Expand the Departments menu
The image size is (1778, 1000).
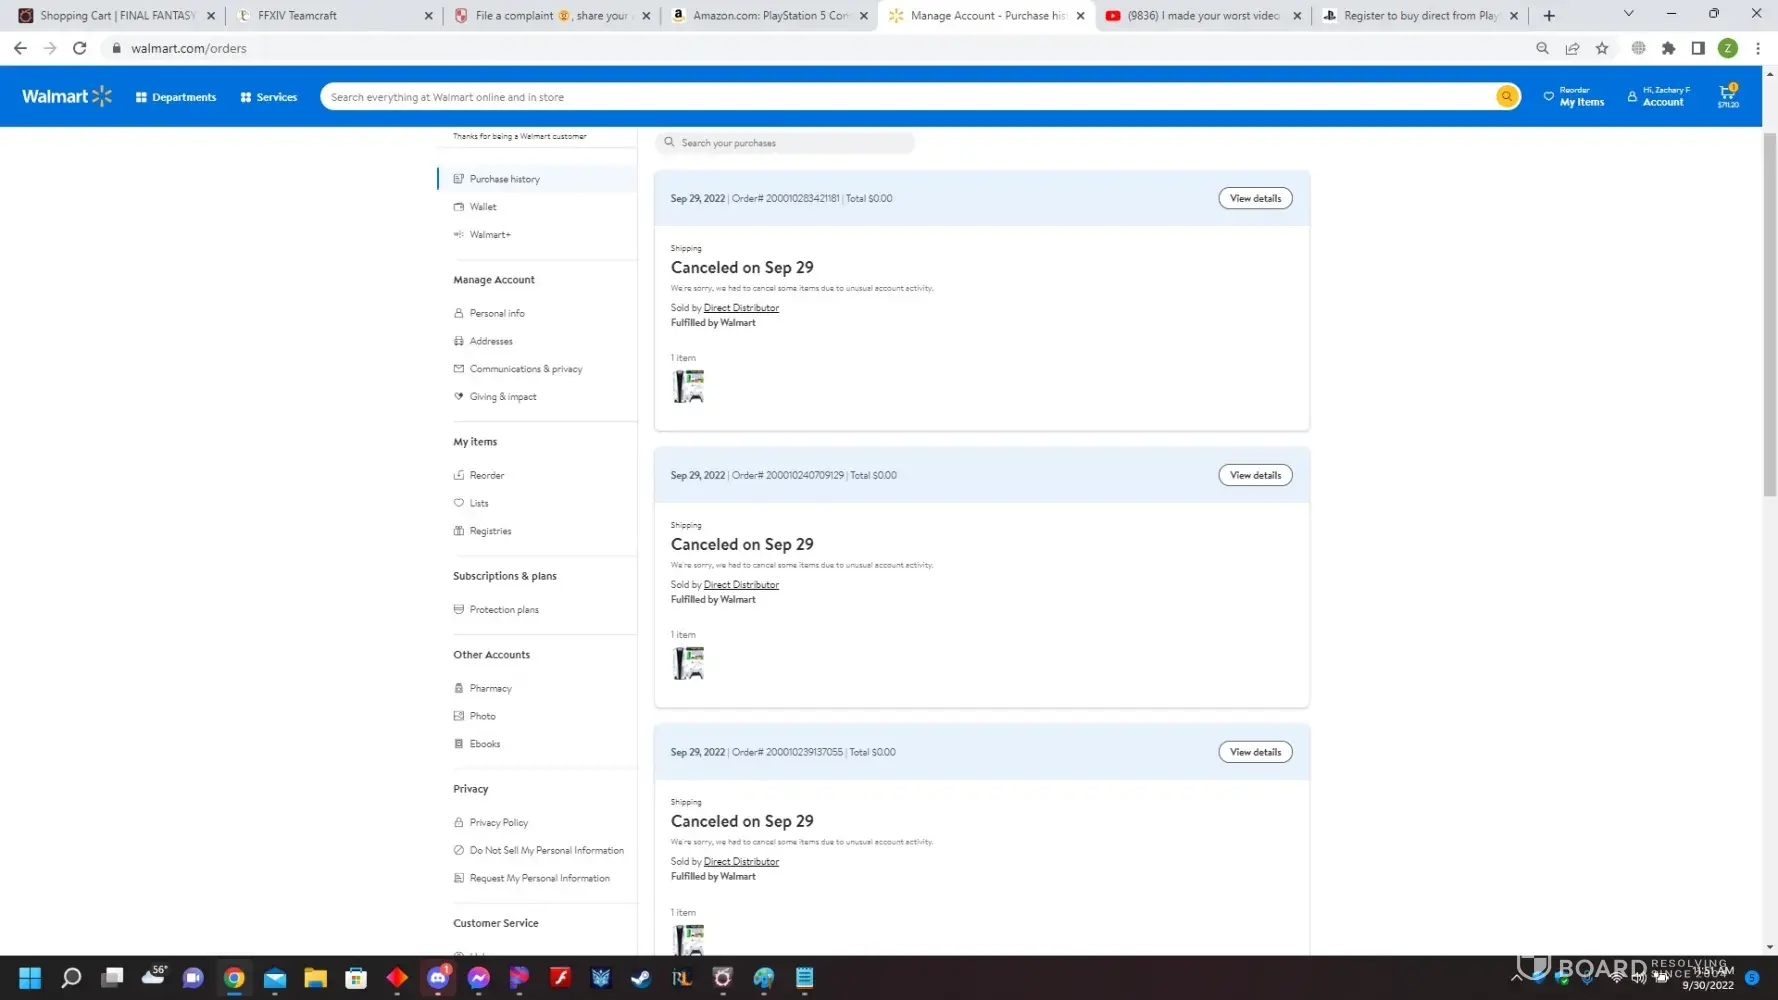176,97
